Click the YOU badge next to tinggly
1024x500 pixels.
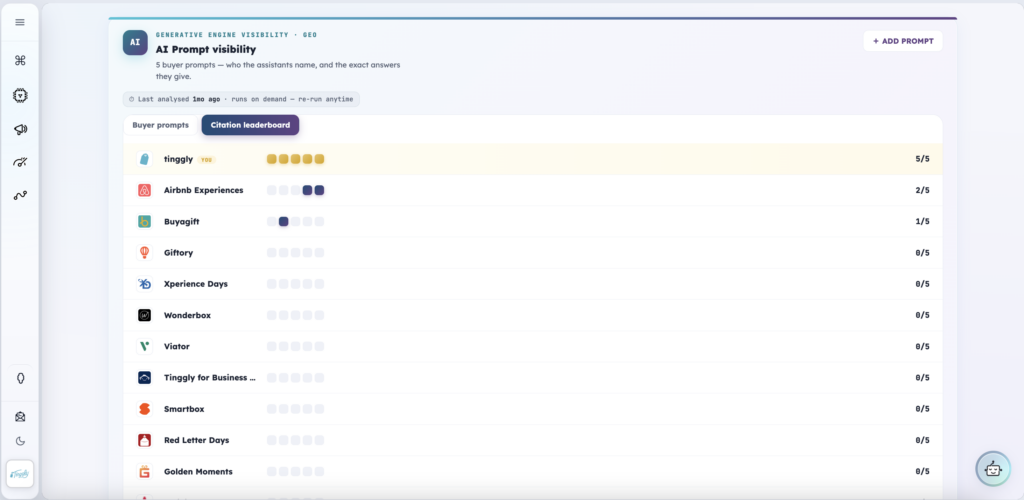click(206, 159)
